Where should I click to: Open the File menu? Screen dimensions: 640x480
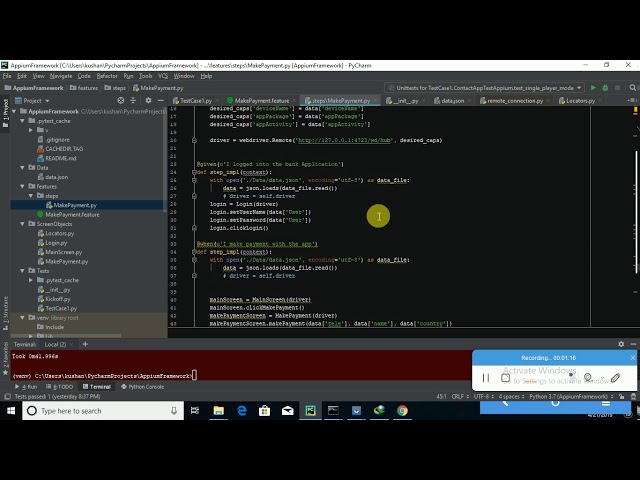click(7, 76)
